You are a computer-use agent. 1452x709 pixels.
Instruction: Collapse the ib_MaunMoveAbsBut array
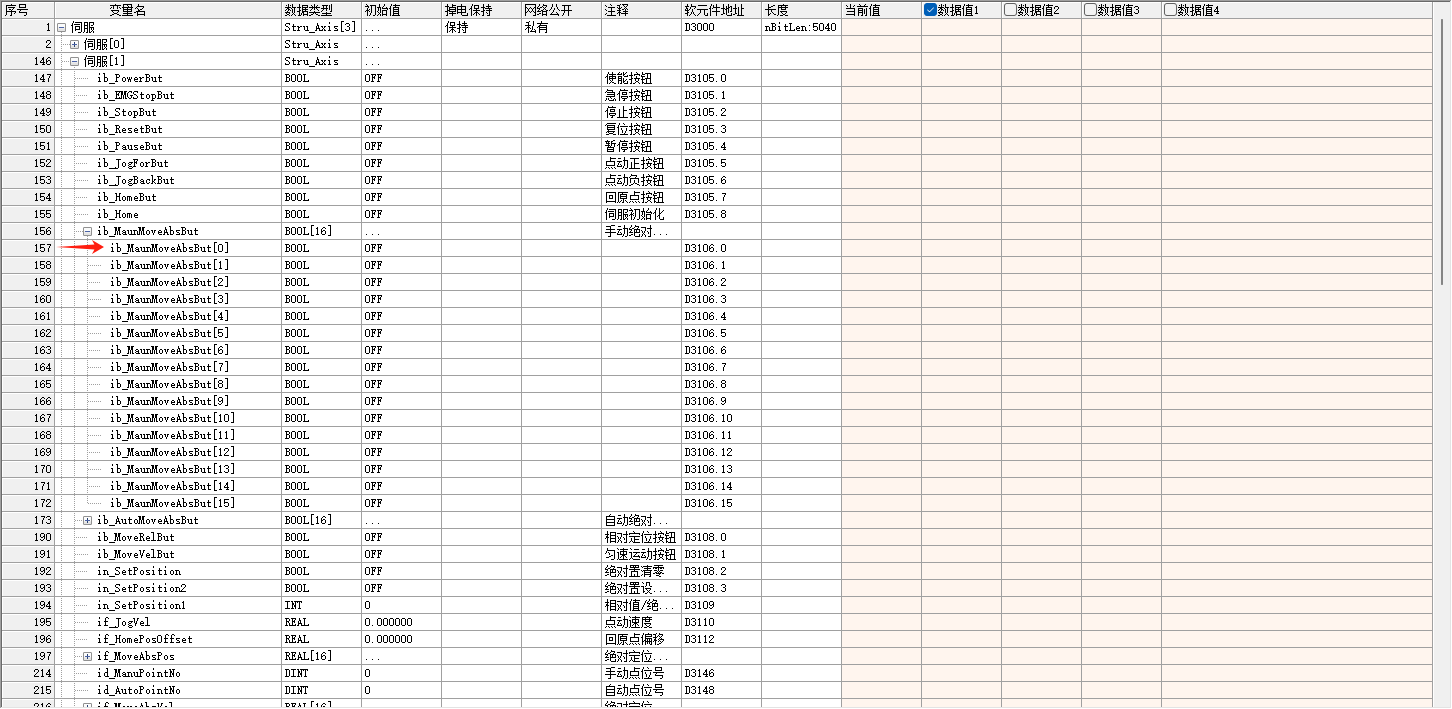click(87, 232)
